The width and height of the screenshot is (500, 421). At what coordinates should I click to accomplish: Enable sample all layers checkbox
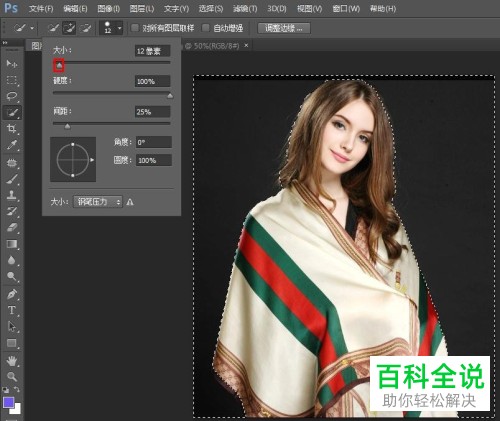135,28
